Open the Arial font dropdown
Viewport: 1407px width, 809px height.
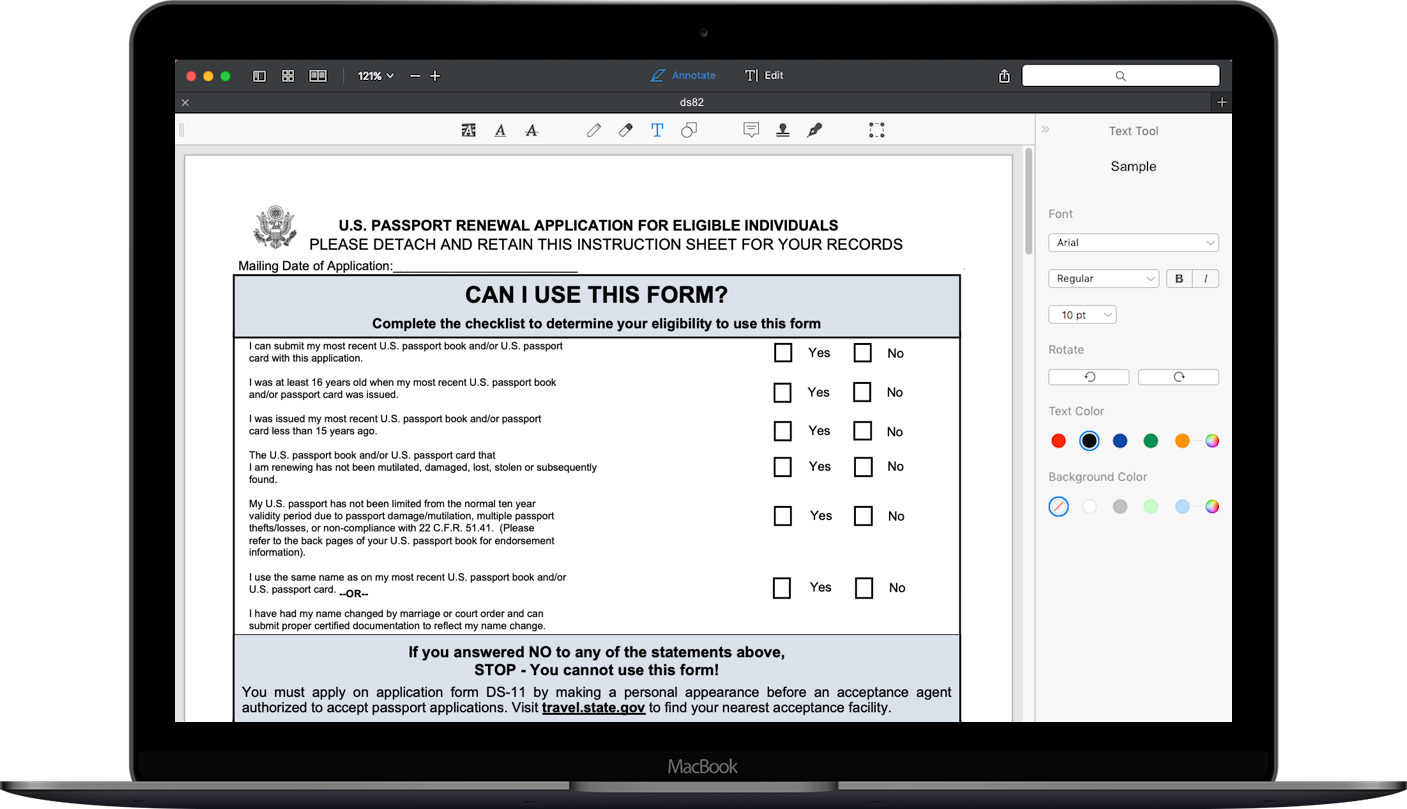tap(1133, 242)
